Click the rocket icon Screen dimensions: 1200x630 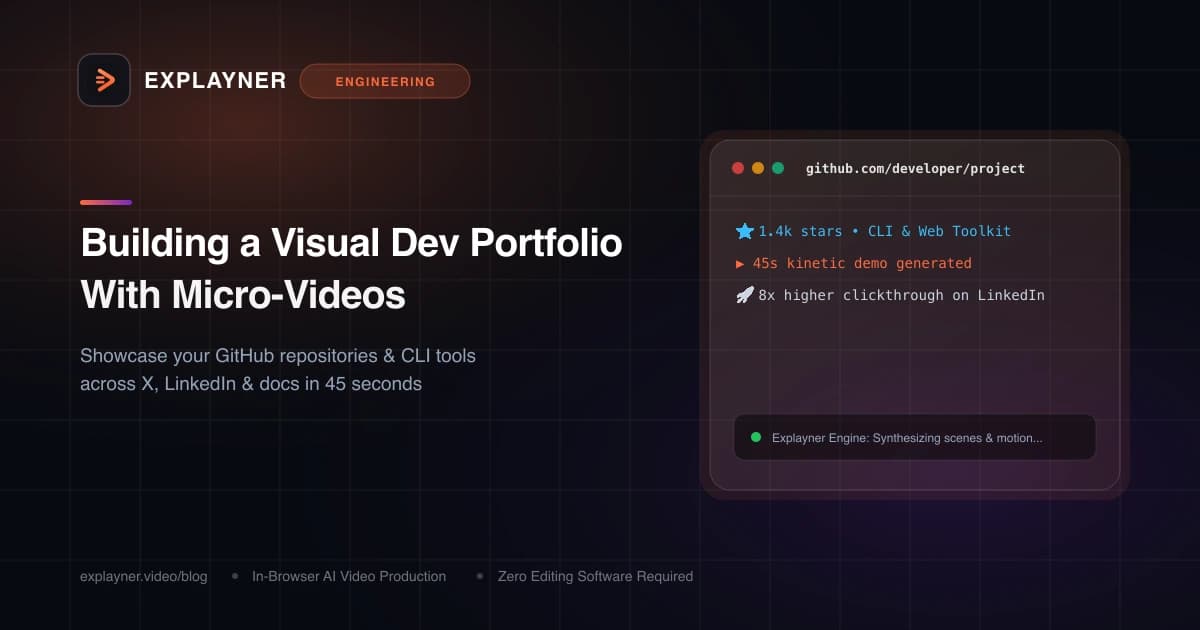[744, 295]
